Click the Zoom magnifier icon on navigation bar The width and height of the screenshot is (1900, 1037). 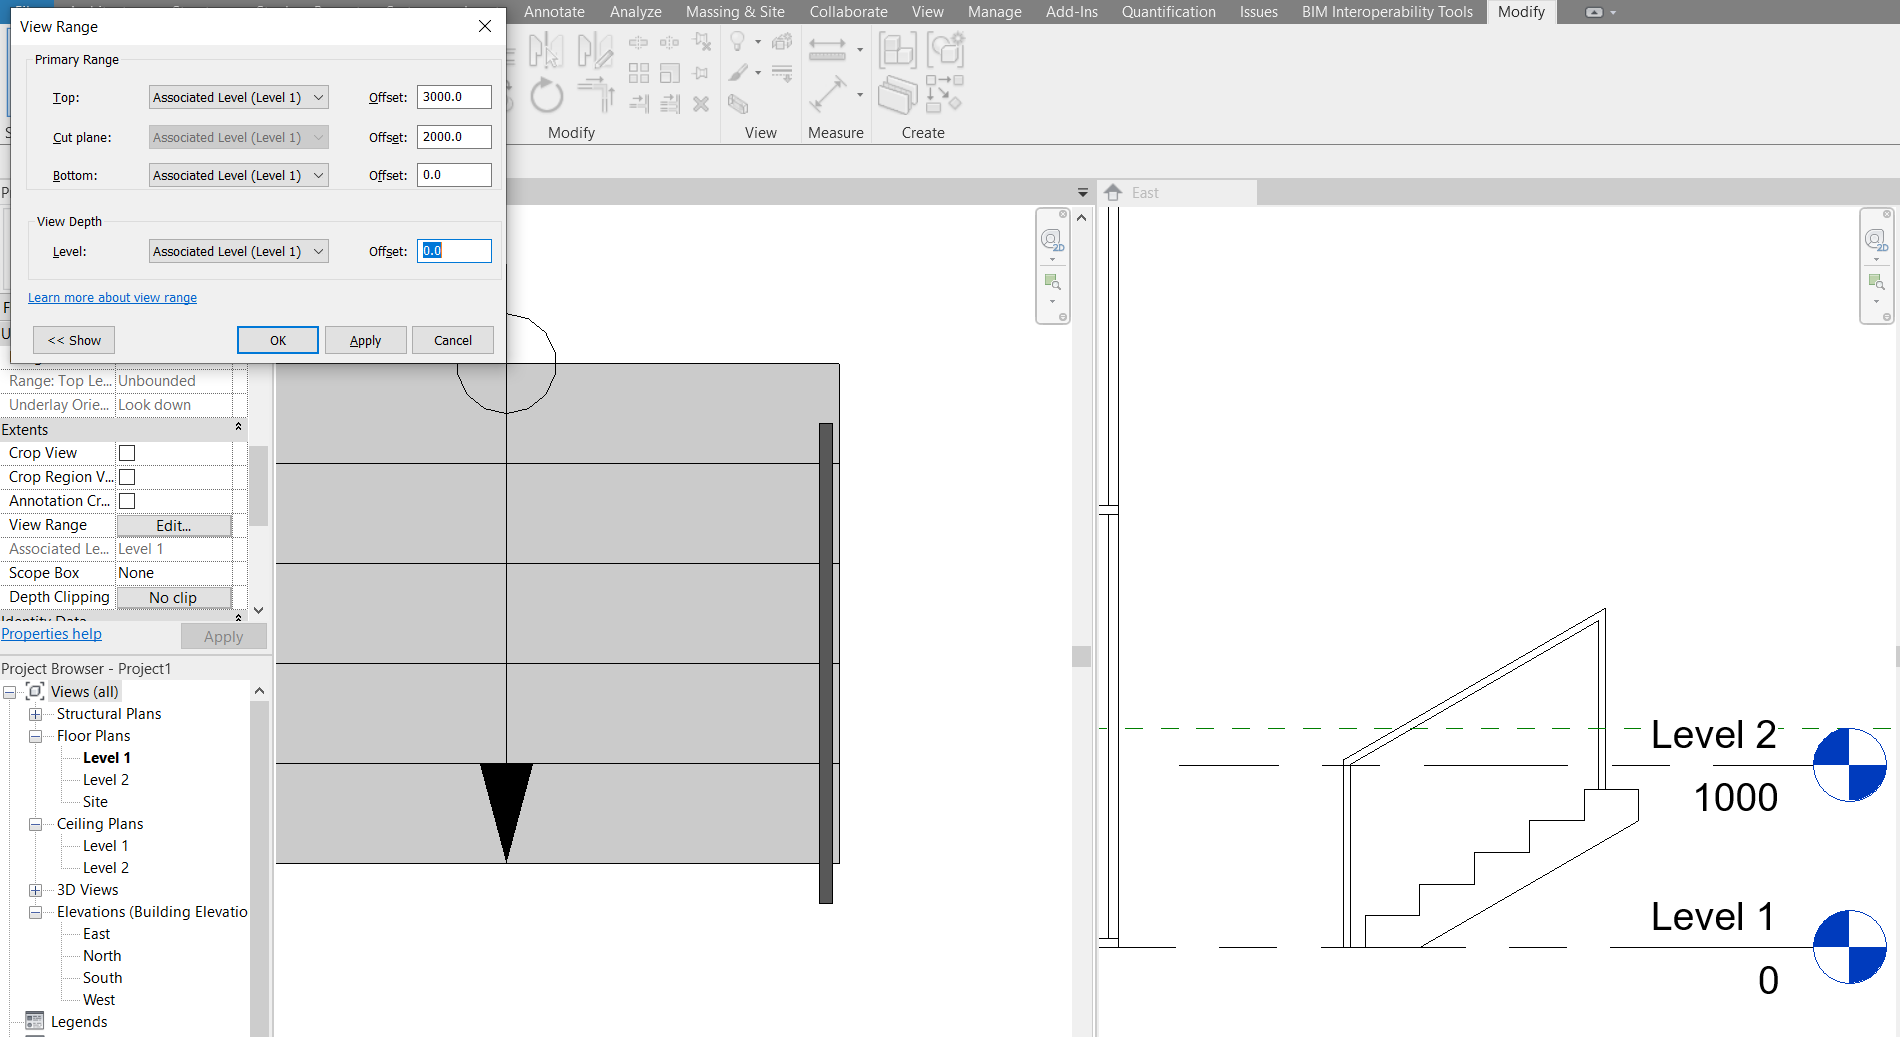(x=1052, y=282)
